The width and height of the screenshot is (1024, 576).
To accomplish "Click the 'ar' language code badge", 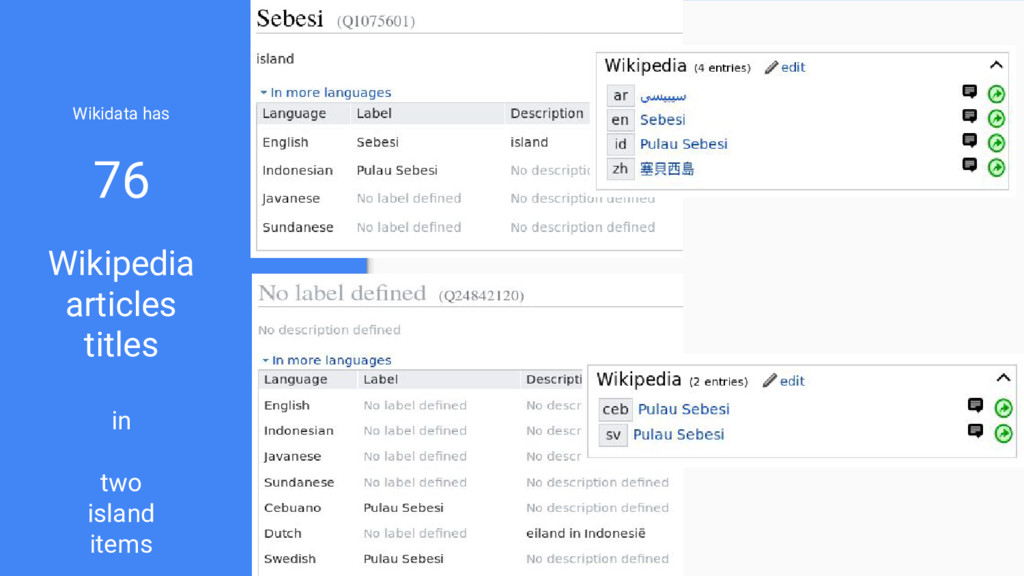I will click(x=620, y=95).
